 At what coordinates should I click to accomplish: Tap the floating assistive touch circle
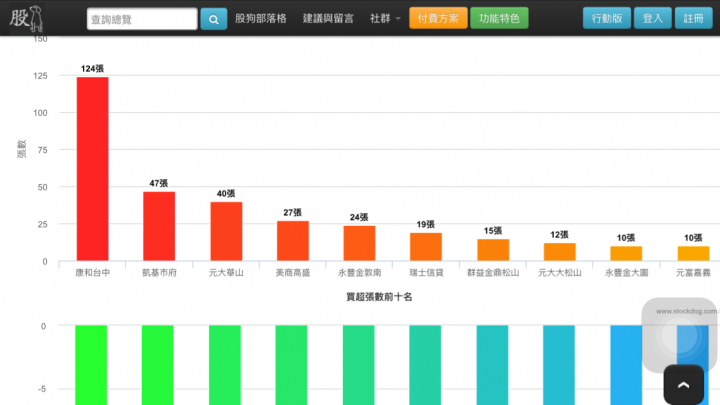[680, 336]
